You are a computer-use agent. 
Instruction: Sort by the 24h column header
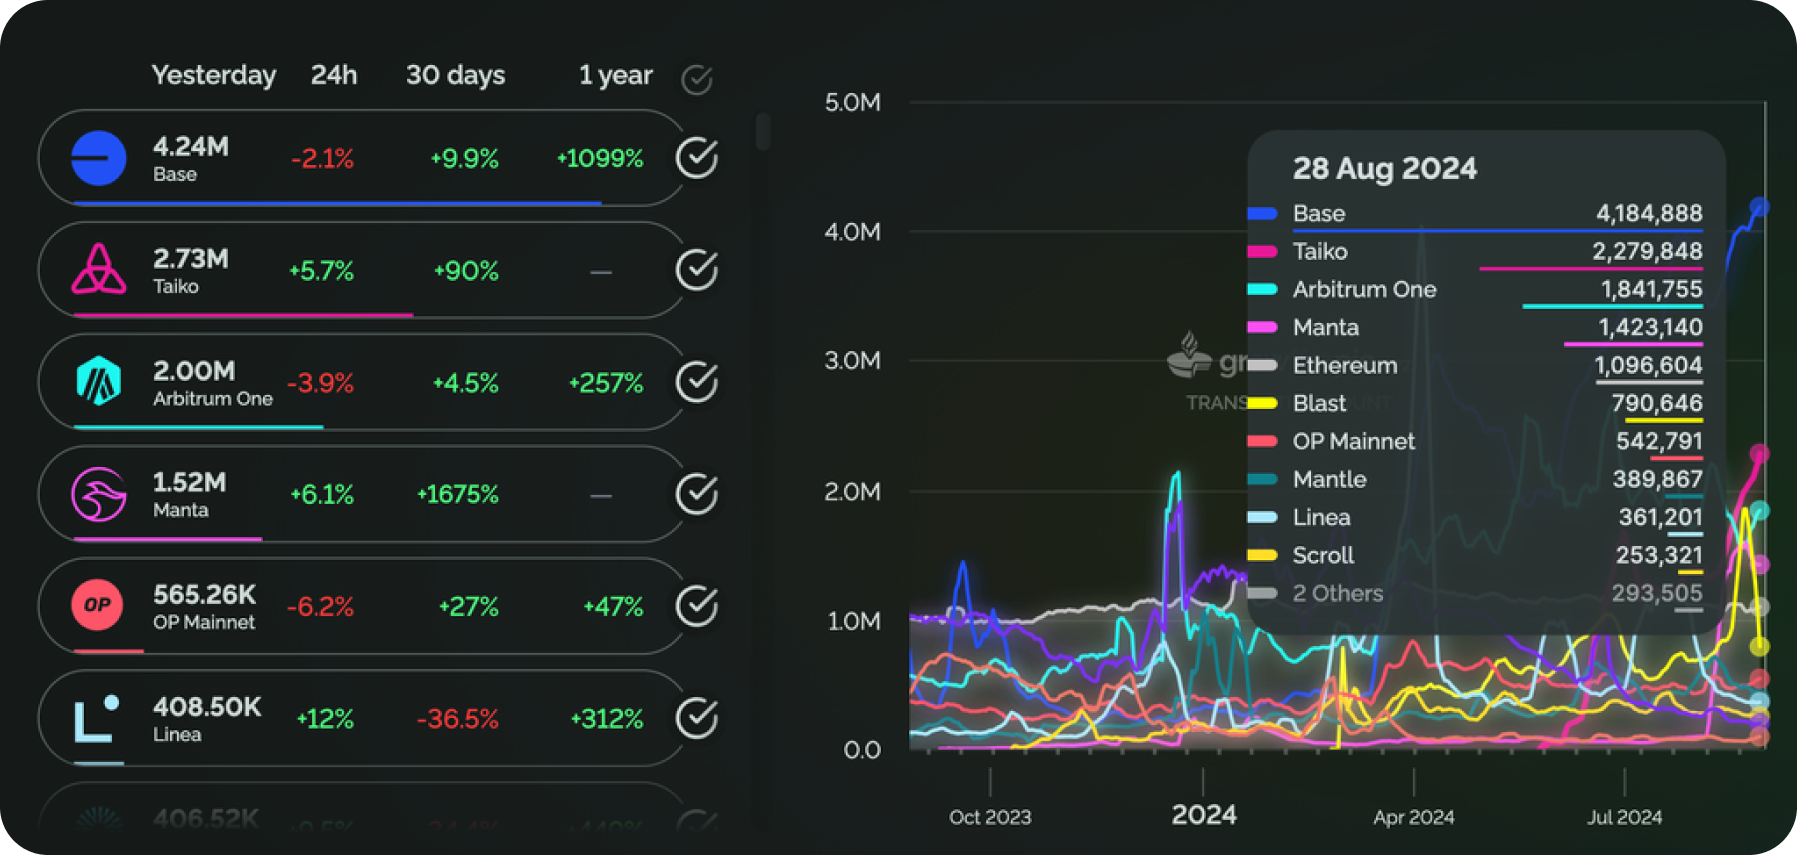(x=334, y=75)
